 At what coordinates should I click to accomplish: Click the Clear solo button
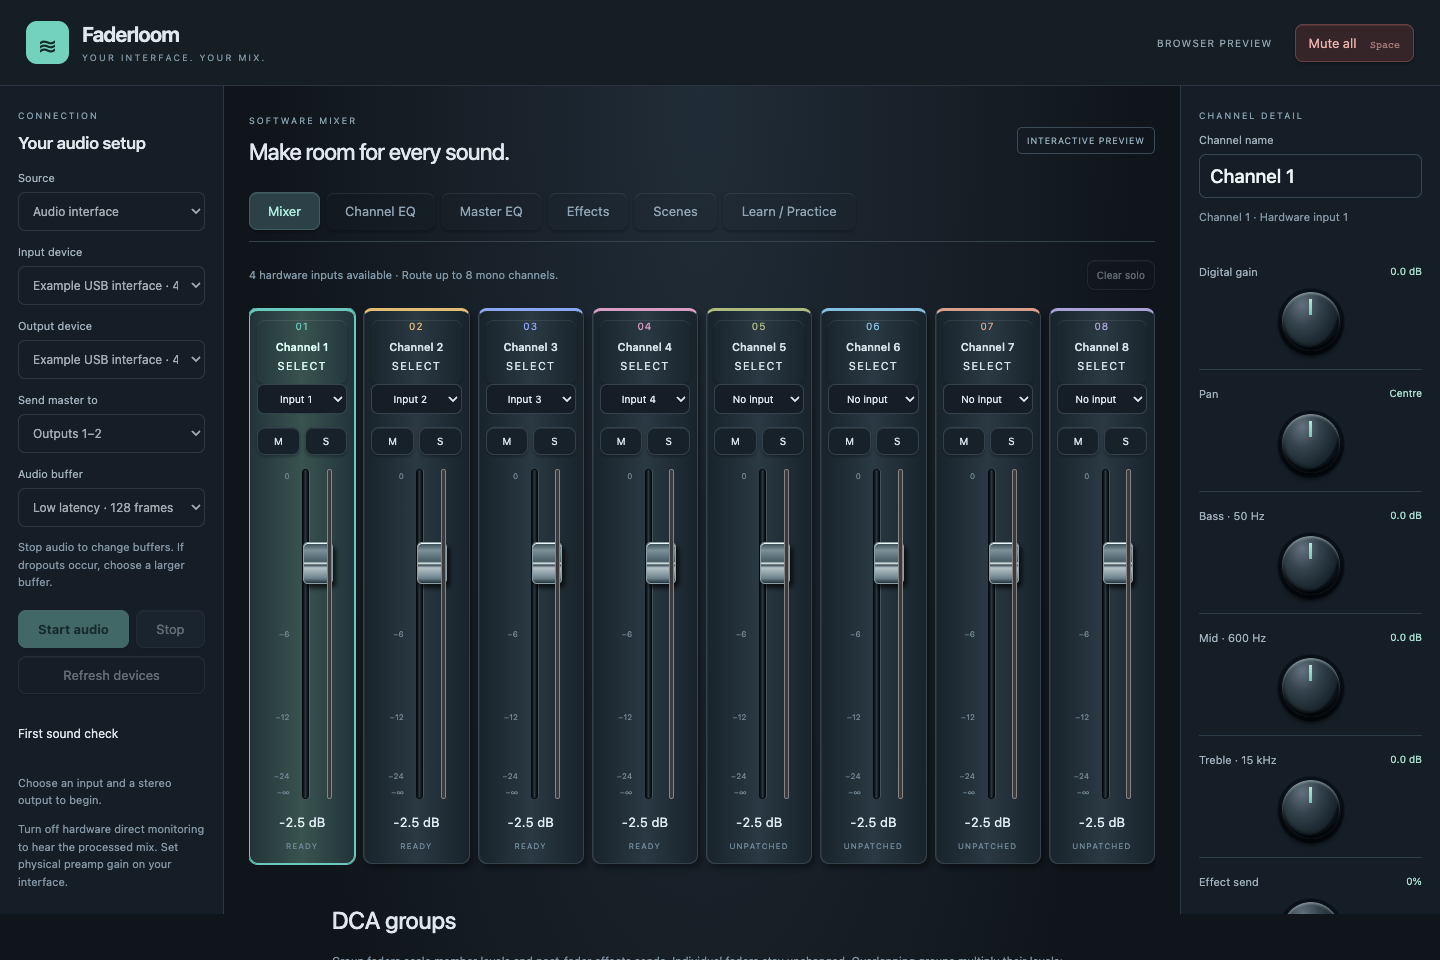pyautogui.click(x=1120, y=275)
